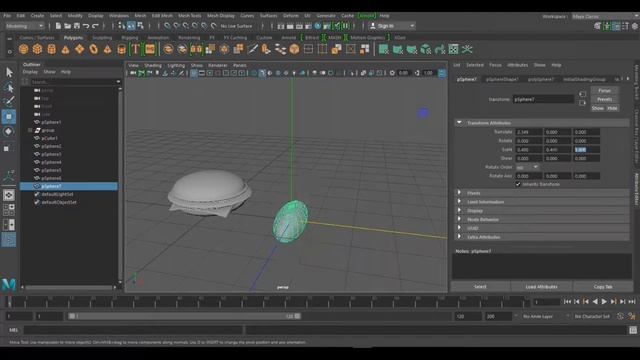Image resolution: width=640 pixels, height=360 pixels.
Task: Click the first teal sculpt shelf icon
Action: [383, 49]
